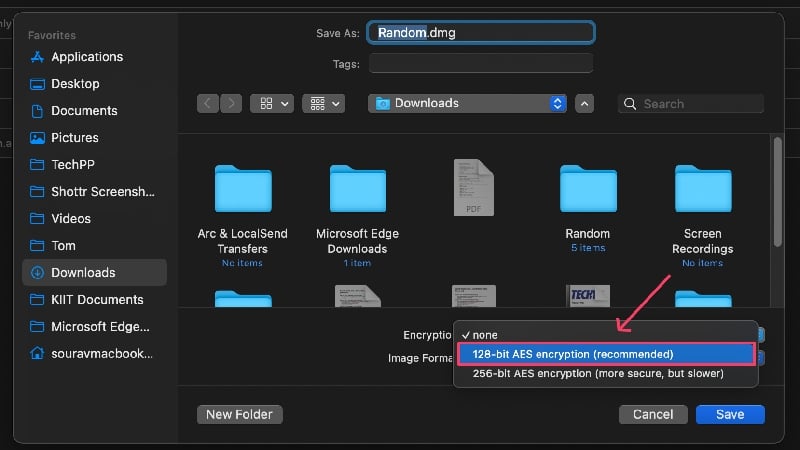The width and height of the screenshot is (800, 450).
Task: Click the Cancel button
Action: click(653, 414)
